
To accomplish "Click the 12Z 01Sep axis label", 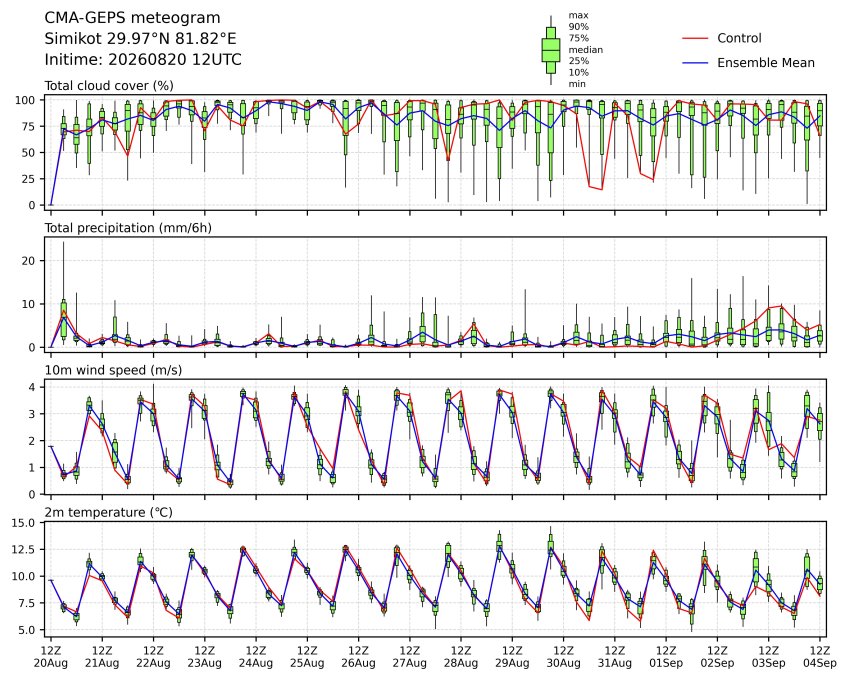I will point(666,657).
